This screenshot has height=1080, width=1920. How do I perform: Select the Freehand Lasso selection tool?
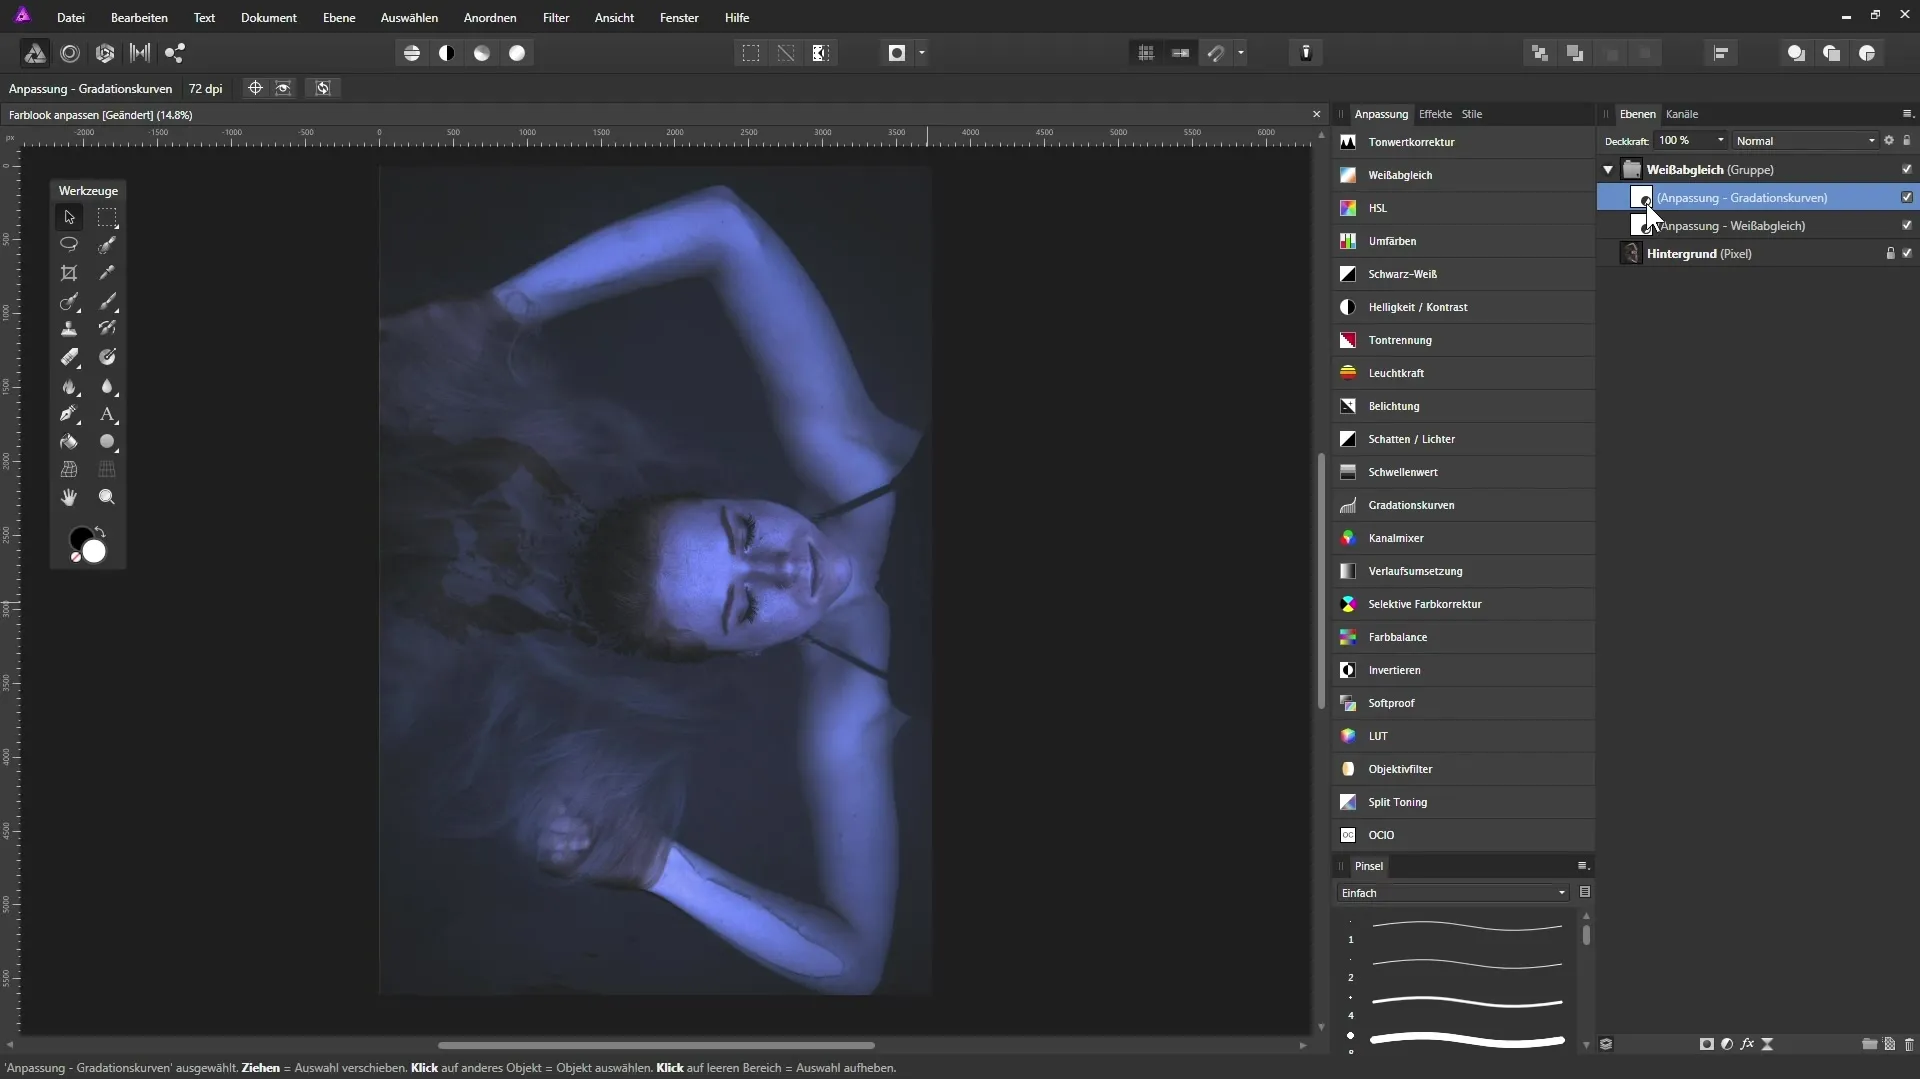click(x=69, y=244)
